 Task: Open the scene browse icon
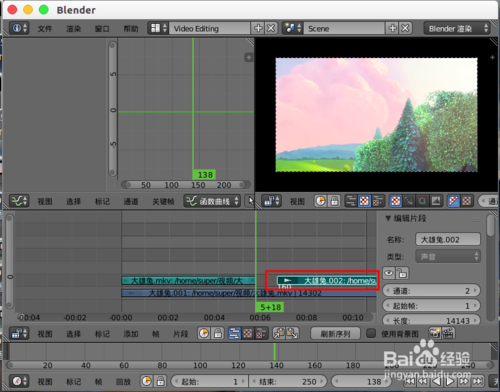click(293, 28)
